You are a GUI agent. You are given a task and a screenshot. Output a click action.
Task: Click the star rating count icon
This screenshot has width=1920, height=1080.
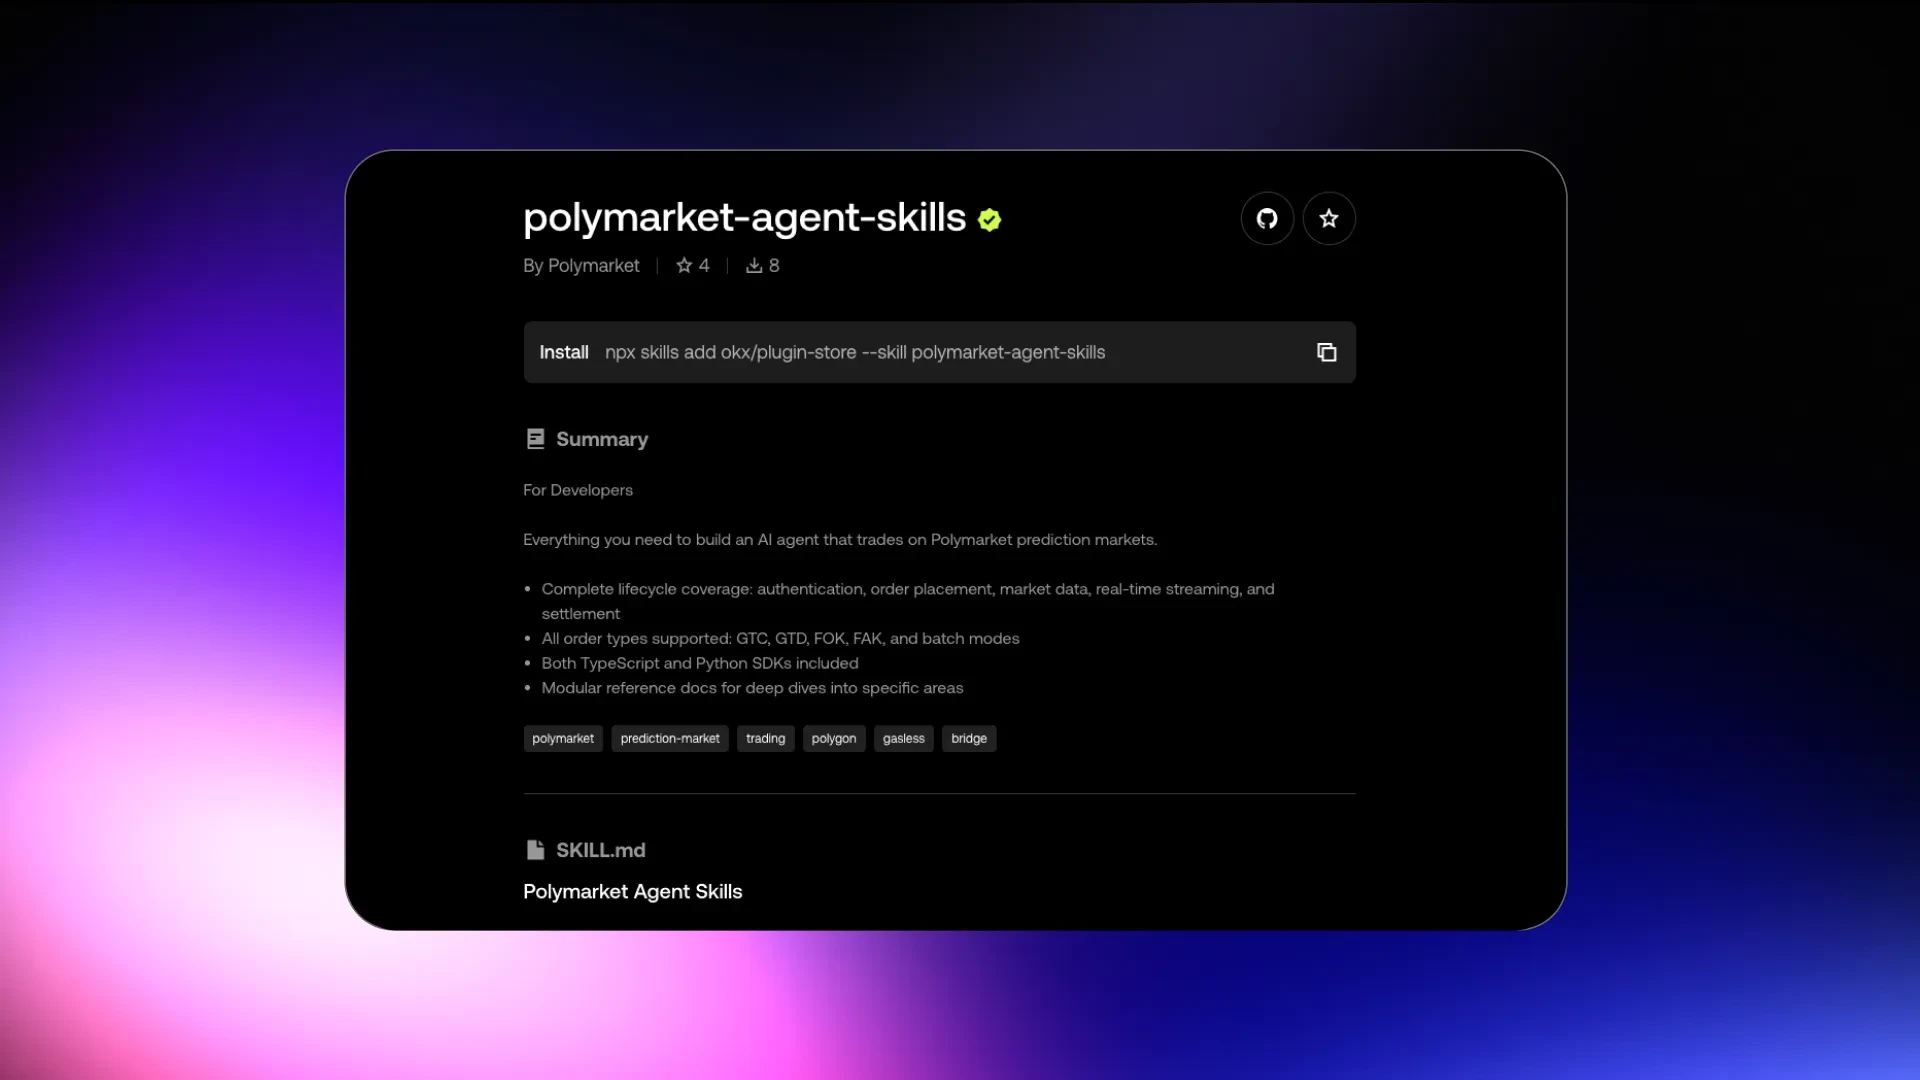tap(684, 265)
